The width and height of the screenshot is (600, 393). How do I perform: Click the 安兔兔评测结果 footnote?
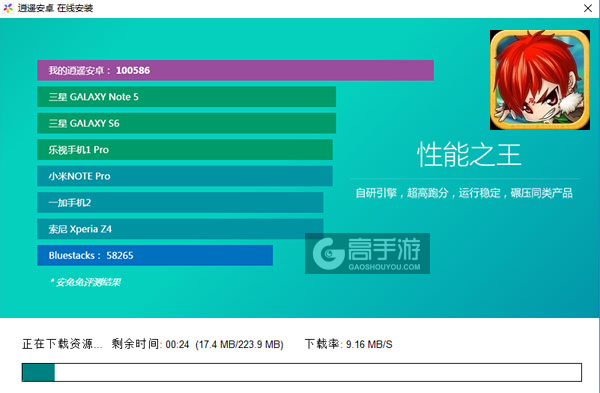click(85, 282)
